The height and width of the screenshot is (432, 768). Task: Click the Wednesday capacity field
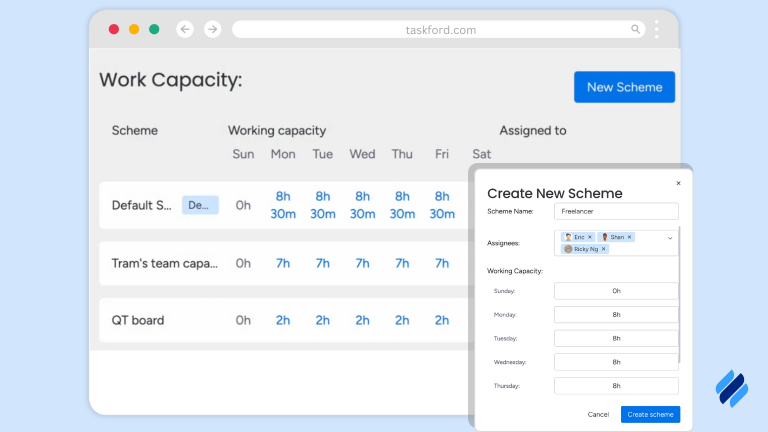tap(616, 362)
